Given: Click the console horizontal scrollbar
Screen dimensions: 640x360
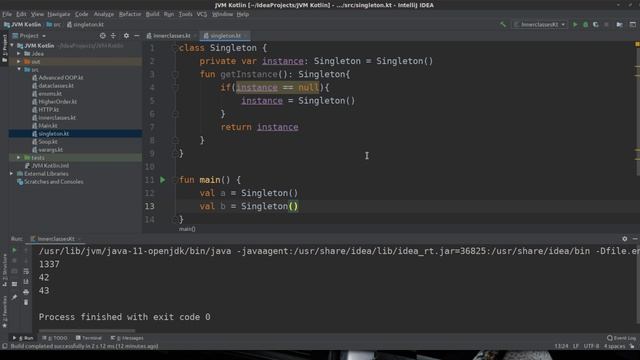Looking at the screenshot, I should pos(87,331).
